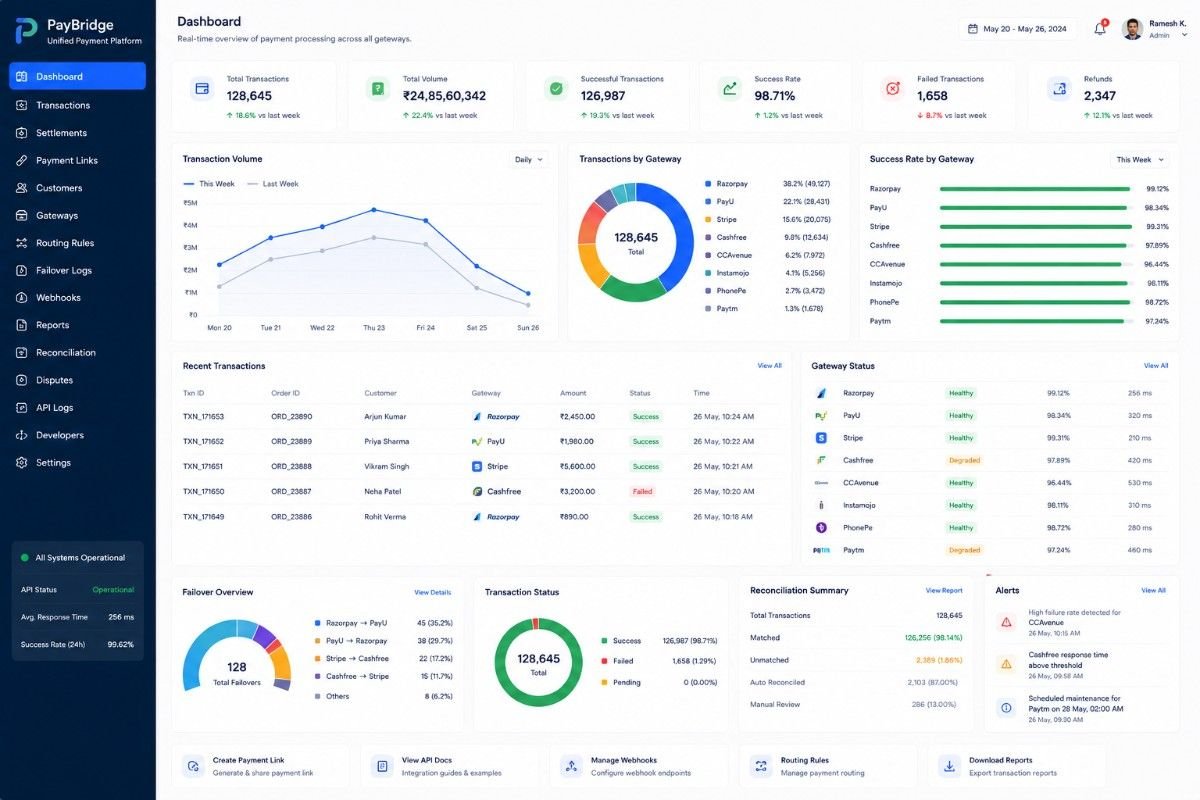Click View All in Gateway Status
This screenshot has height=800, width=1200.
tap(1156, 366)
